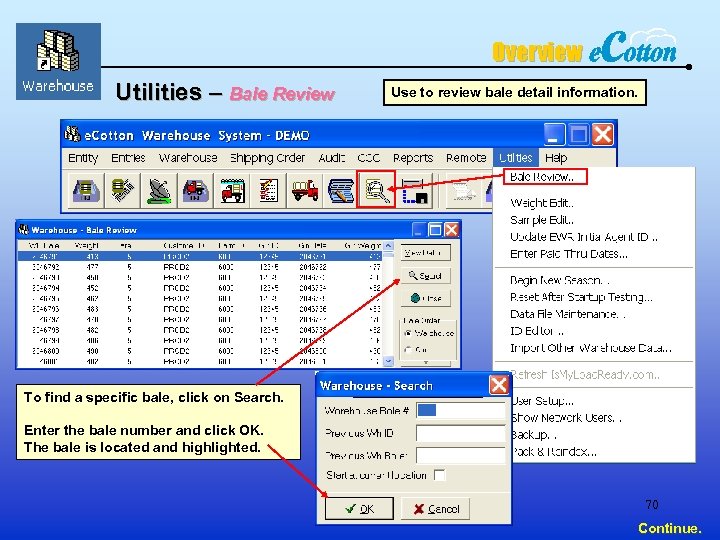Select Reset After Startup Testing entry

click(x=581, y=297)
